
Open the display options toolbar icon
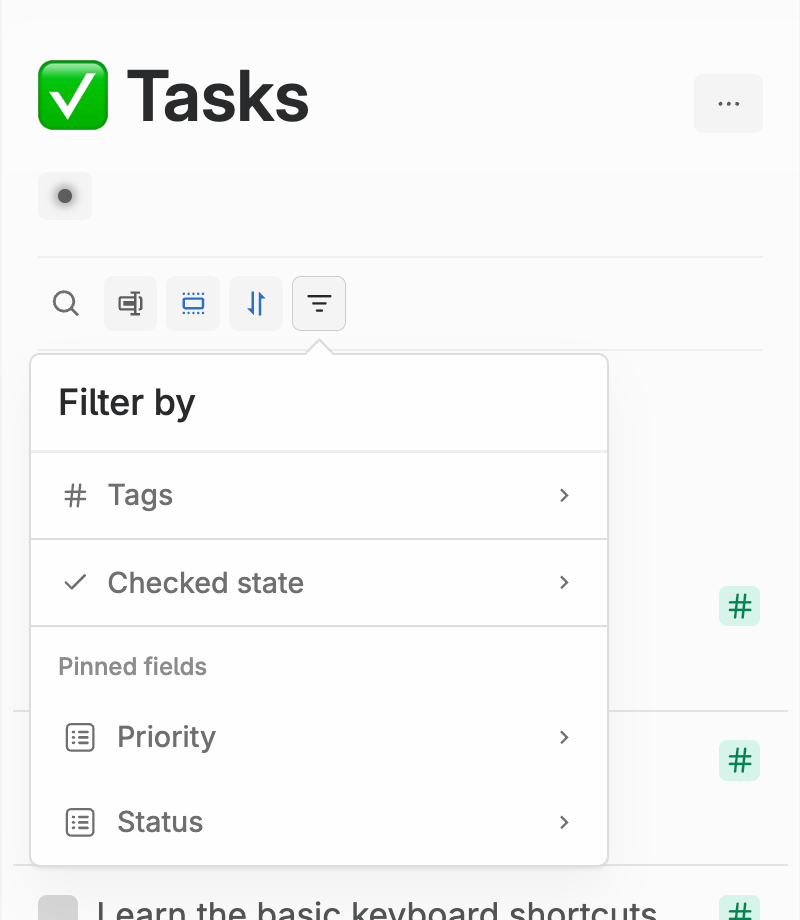pyautogui.click(x=130, y=303)
